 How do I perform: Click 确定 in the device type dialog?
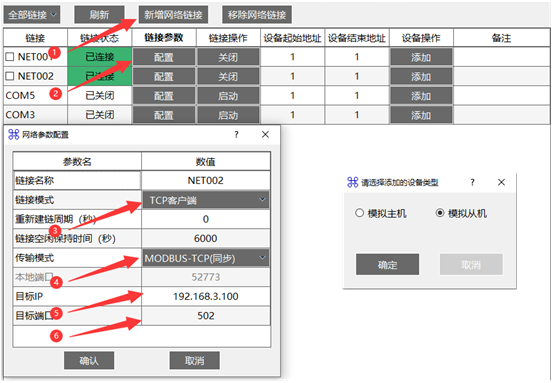[387, 265]
